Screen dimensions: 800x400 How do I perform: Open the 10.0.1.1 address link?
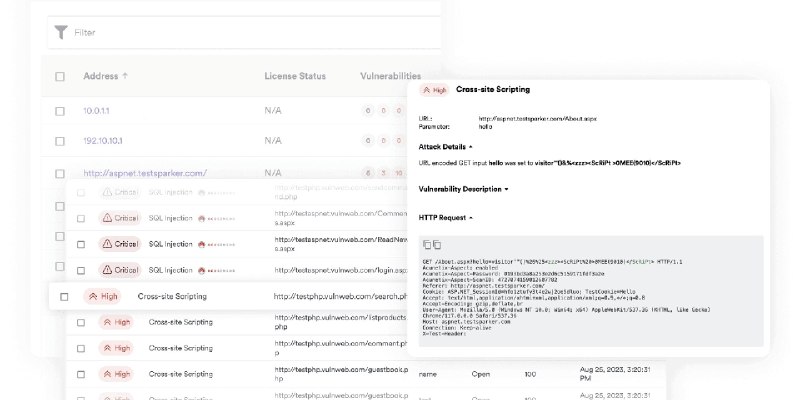[96, 111]
